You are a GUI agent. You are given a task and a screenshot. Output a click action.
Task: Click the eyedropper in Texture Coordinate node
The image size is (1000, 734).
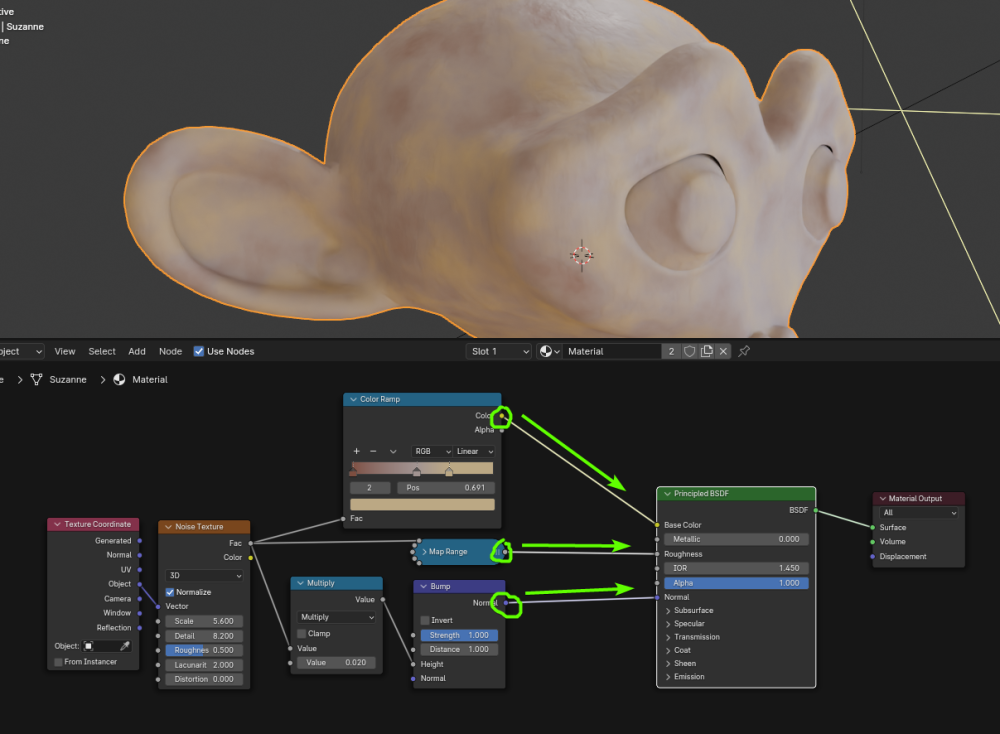click(125, 646)
